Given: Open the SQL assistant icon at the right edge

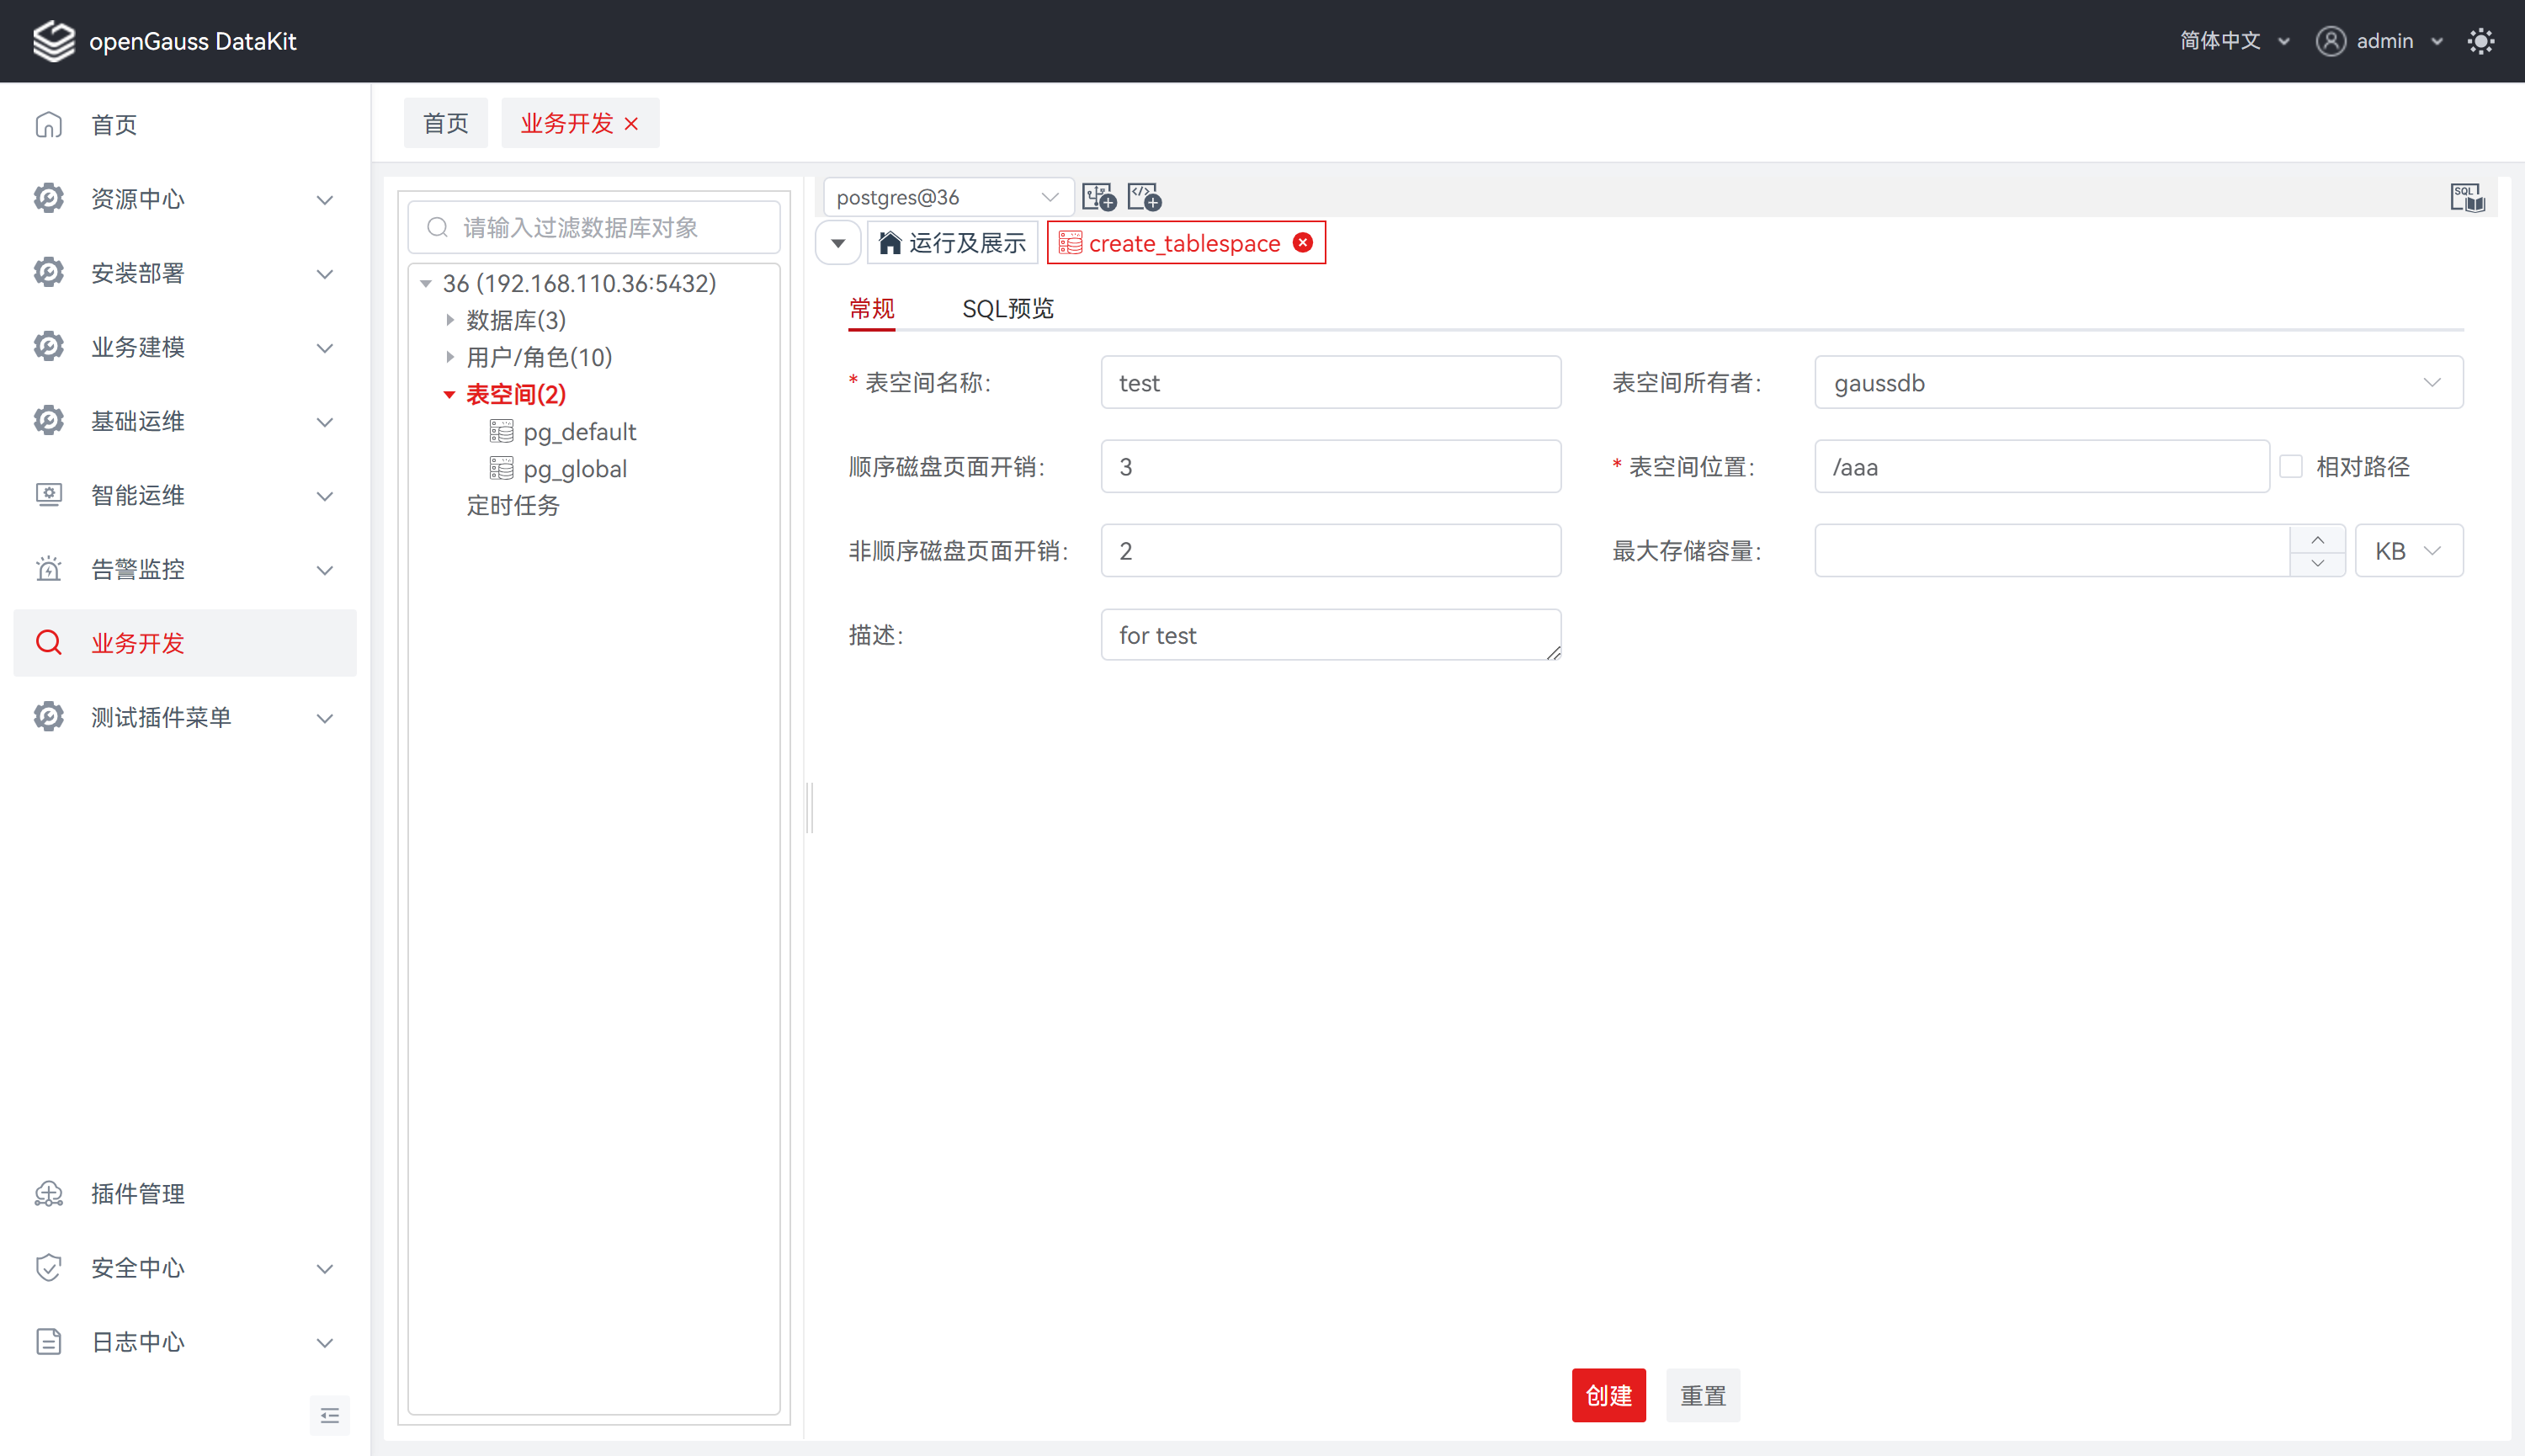Looking at the screenshot, I should (2467, 197).
